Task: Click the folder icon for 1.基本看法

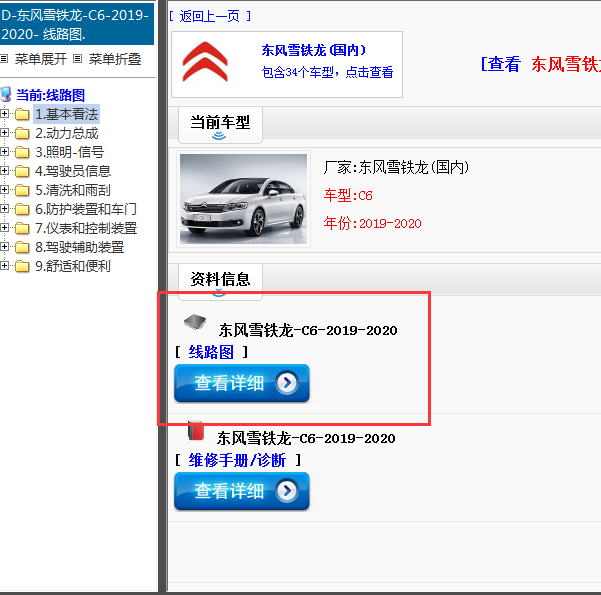Action: pos(22,114)
